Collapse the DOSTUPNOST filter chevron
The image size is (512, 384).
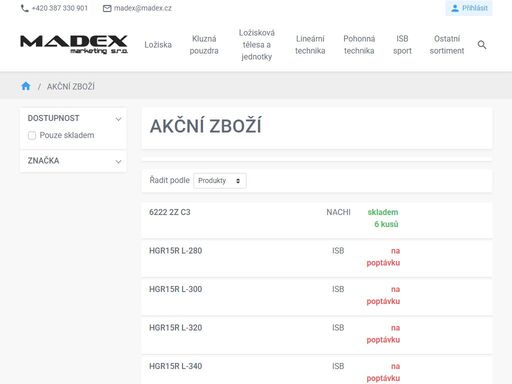(x=118, y=119)
